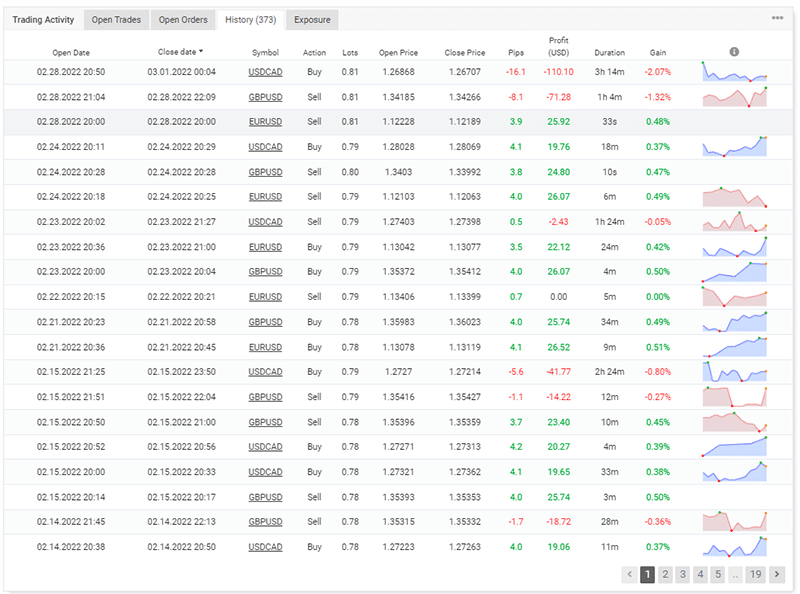This screenshot has height=594, width=800.
Task: Click ellipsis pagination button
Action: [735, 574]
